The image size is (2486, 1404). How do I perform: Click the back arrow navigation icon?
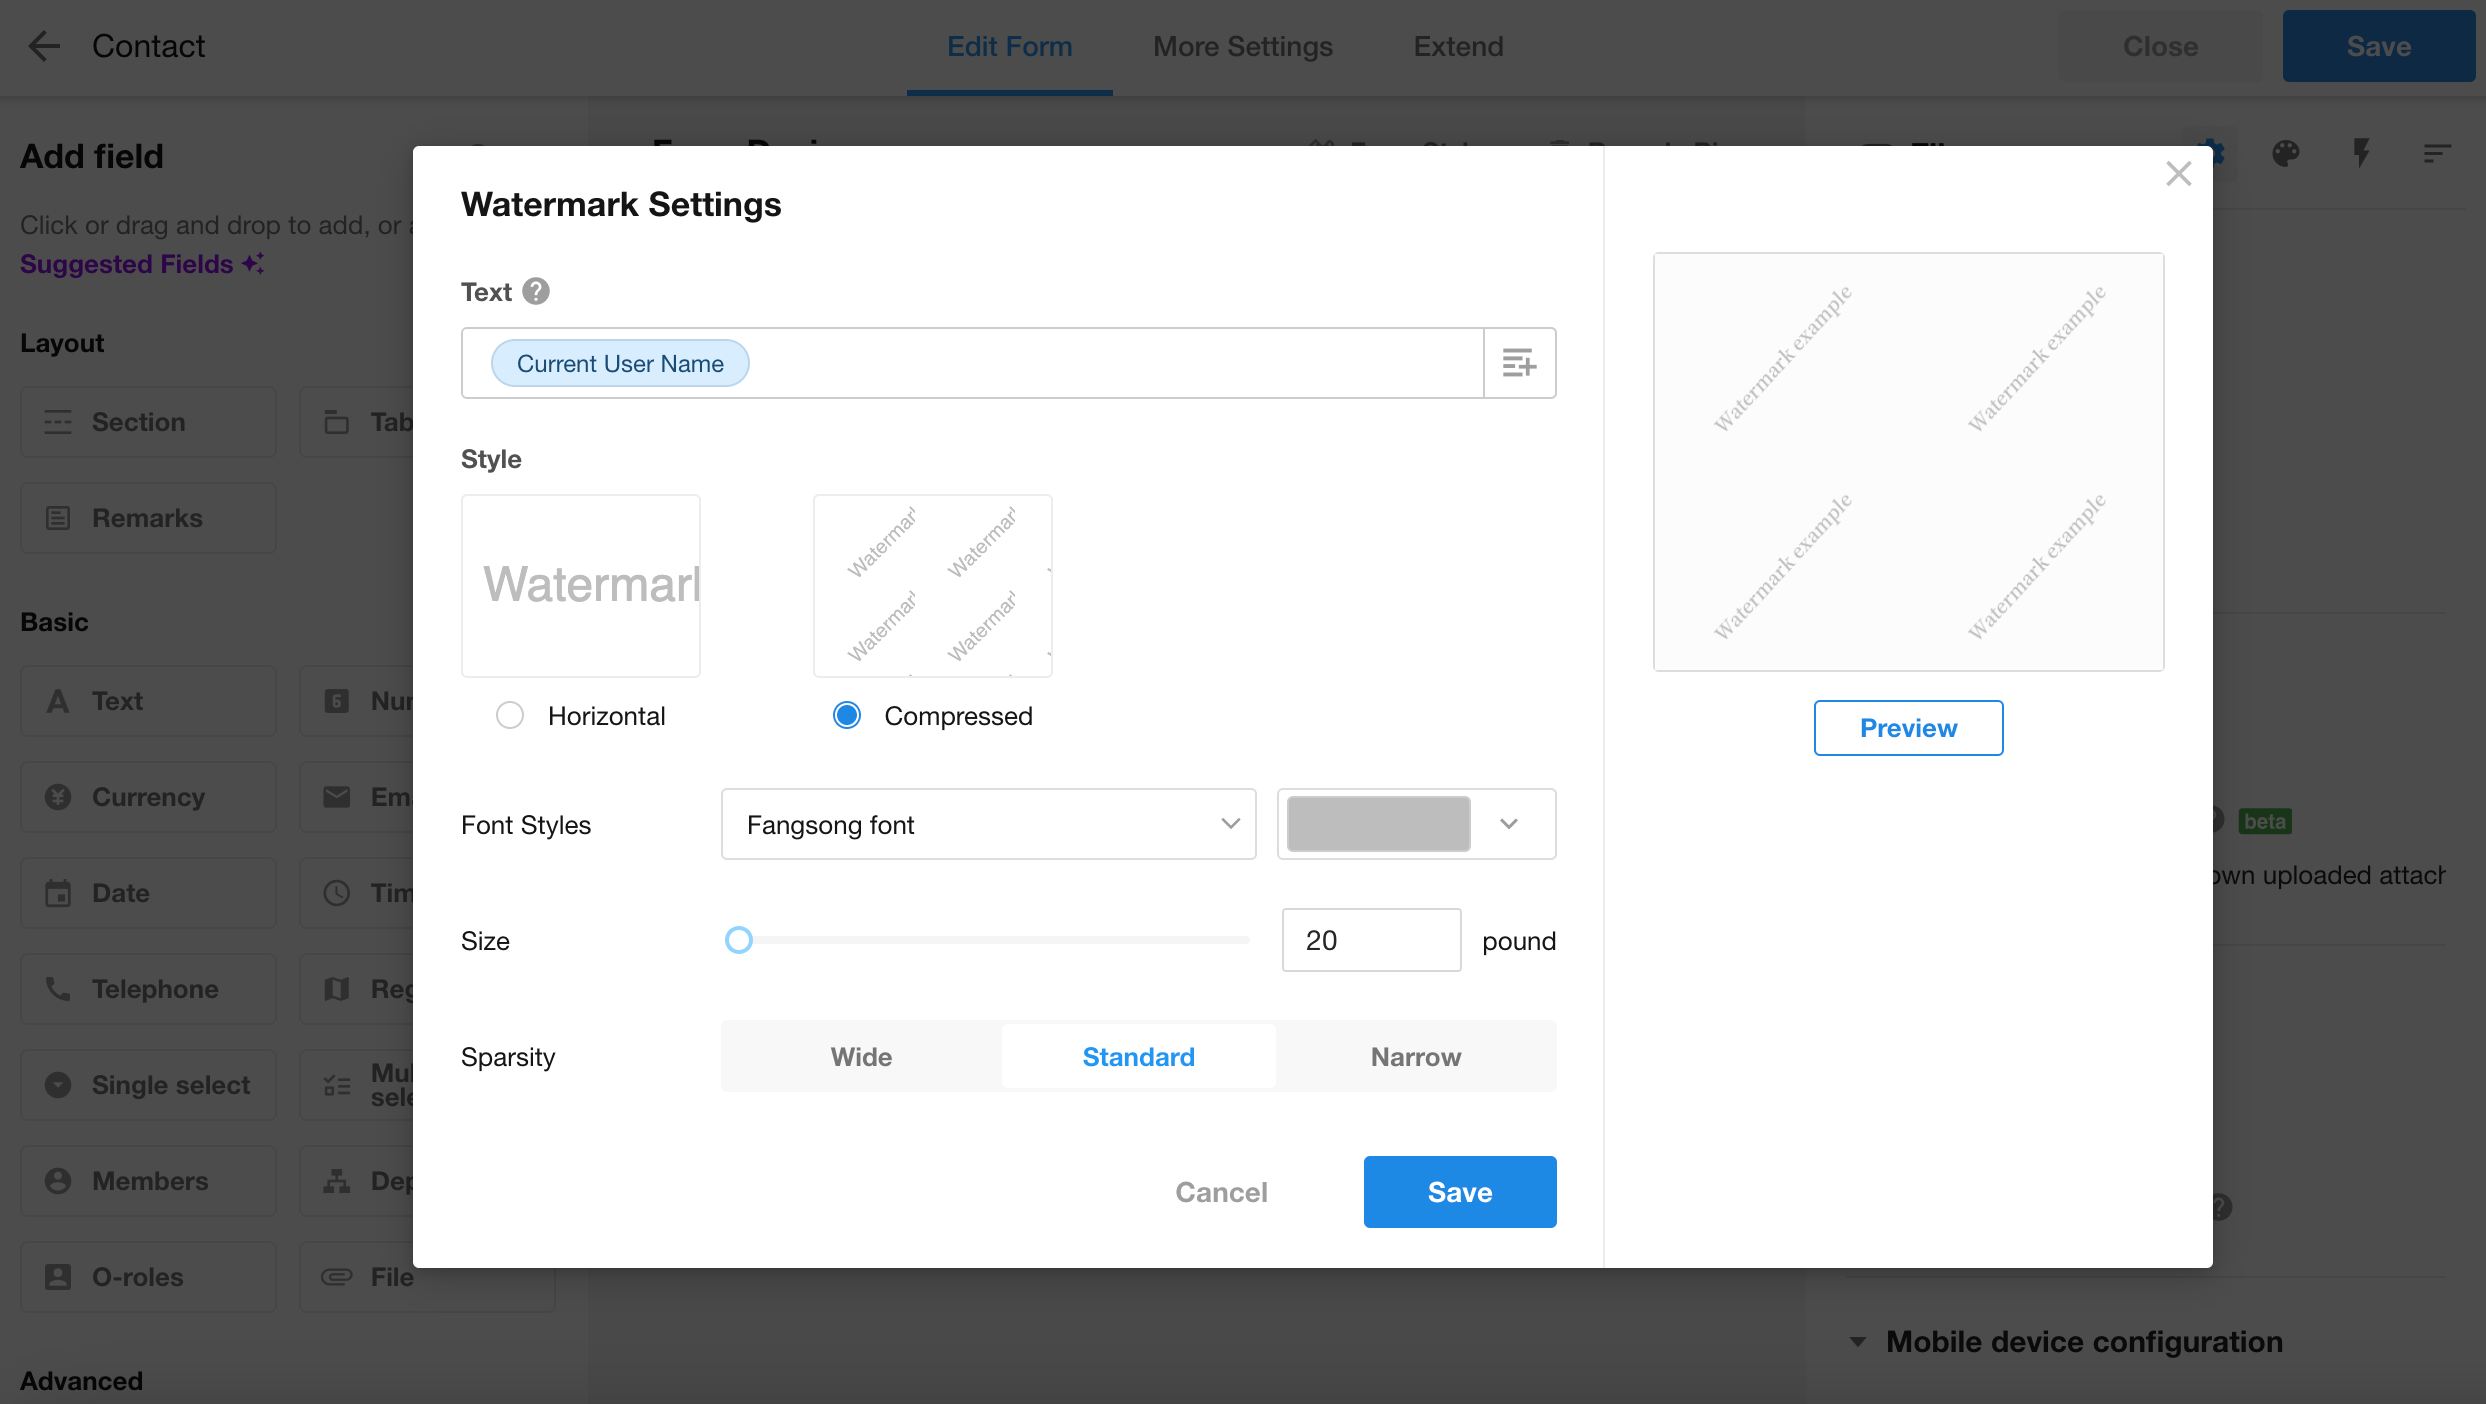click(46, 44)
